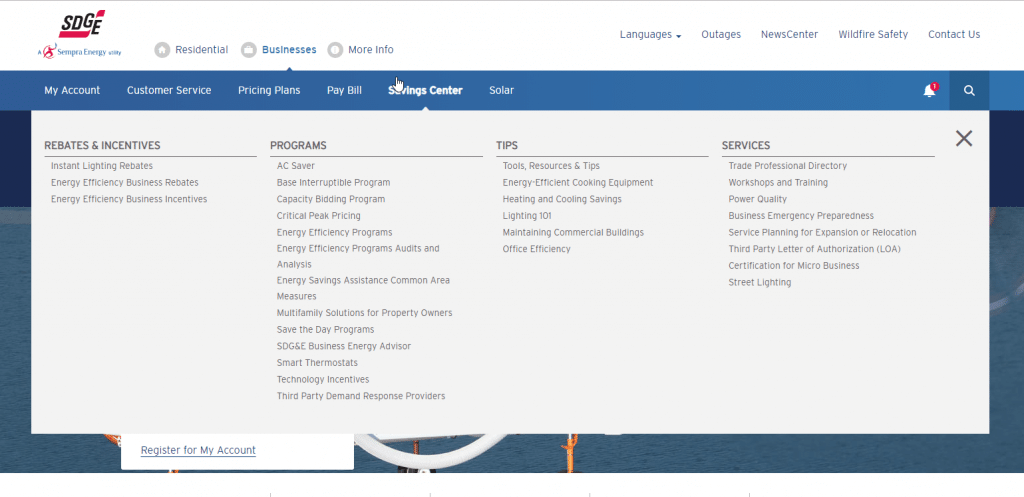Open Third Party Demand Response Providers
Screen dimensions: 1024x497
361,396
